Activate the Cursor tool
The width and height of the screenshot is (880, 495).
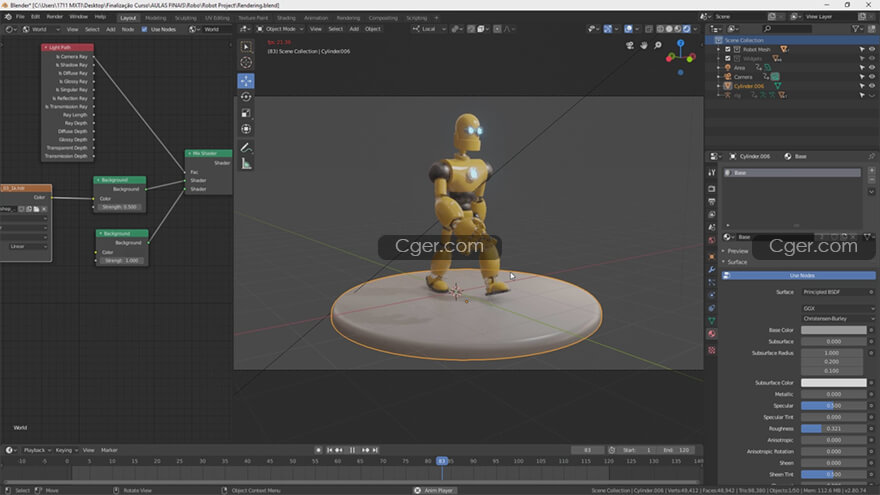246,63
